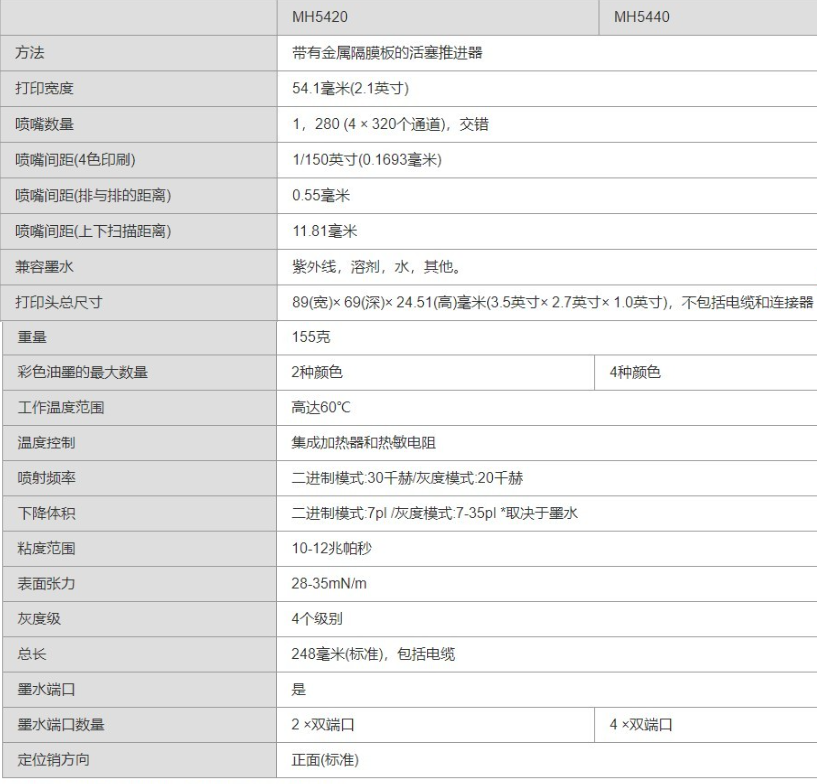Select the 2 ×双端口 cell
This screenshot has height=784, width=817.
[x=323, y=725]
